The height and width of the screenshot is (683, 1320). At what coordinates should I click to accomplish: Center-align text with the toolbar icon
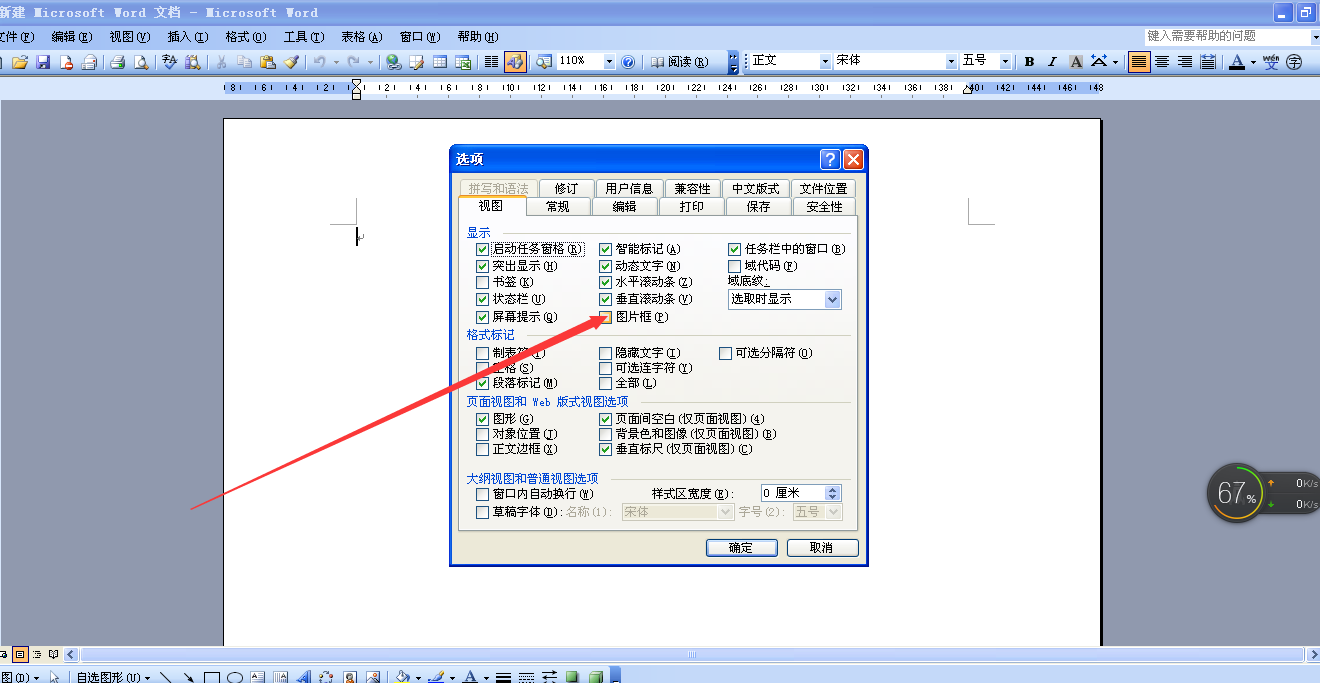tap(1162, 62)
